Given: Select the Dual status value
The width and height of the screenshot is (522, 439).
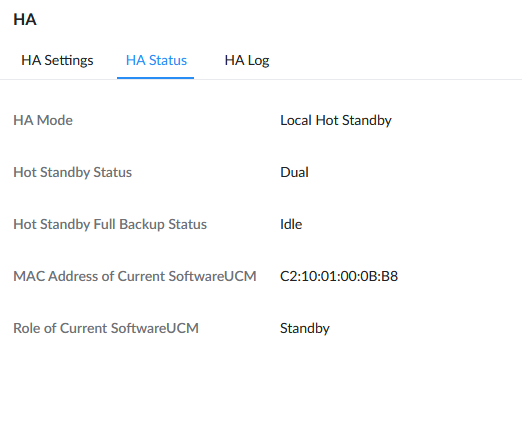Looking at the screenshot, I should (x=294, y=172).
